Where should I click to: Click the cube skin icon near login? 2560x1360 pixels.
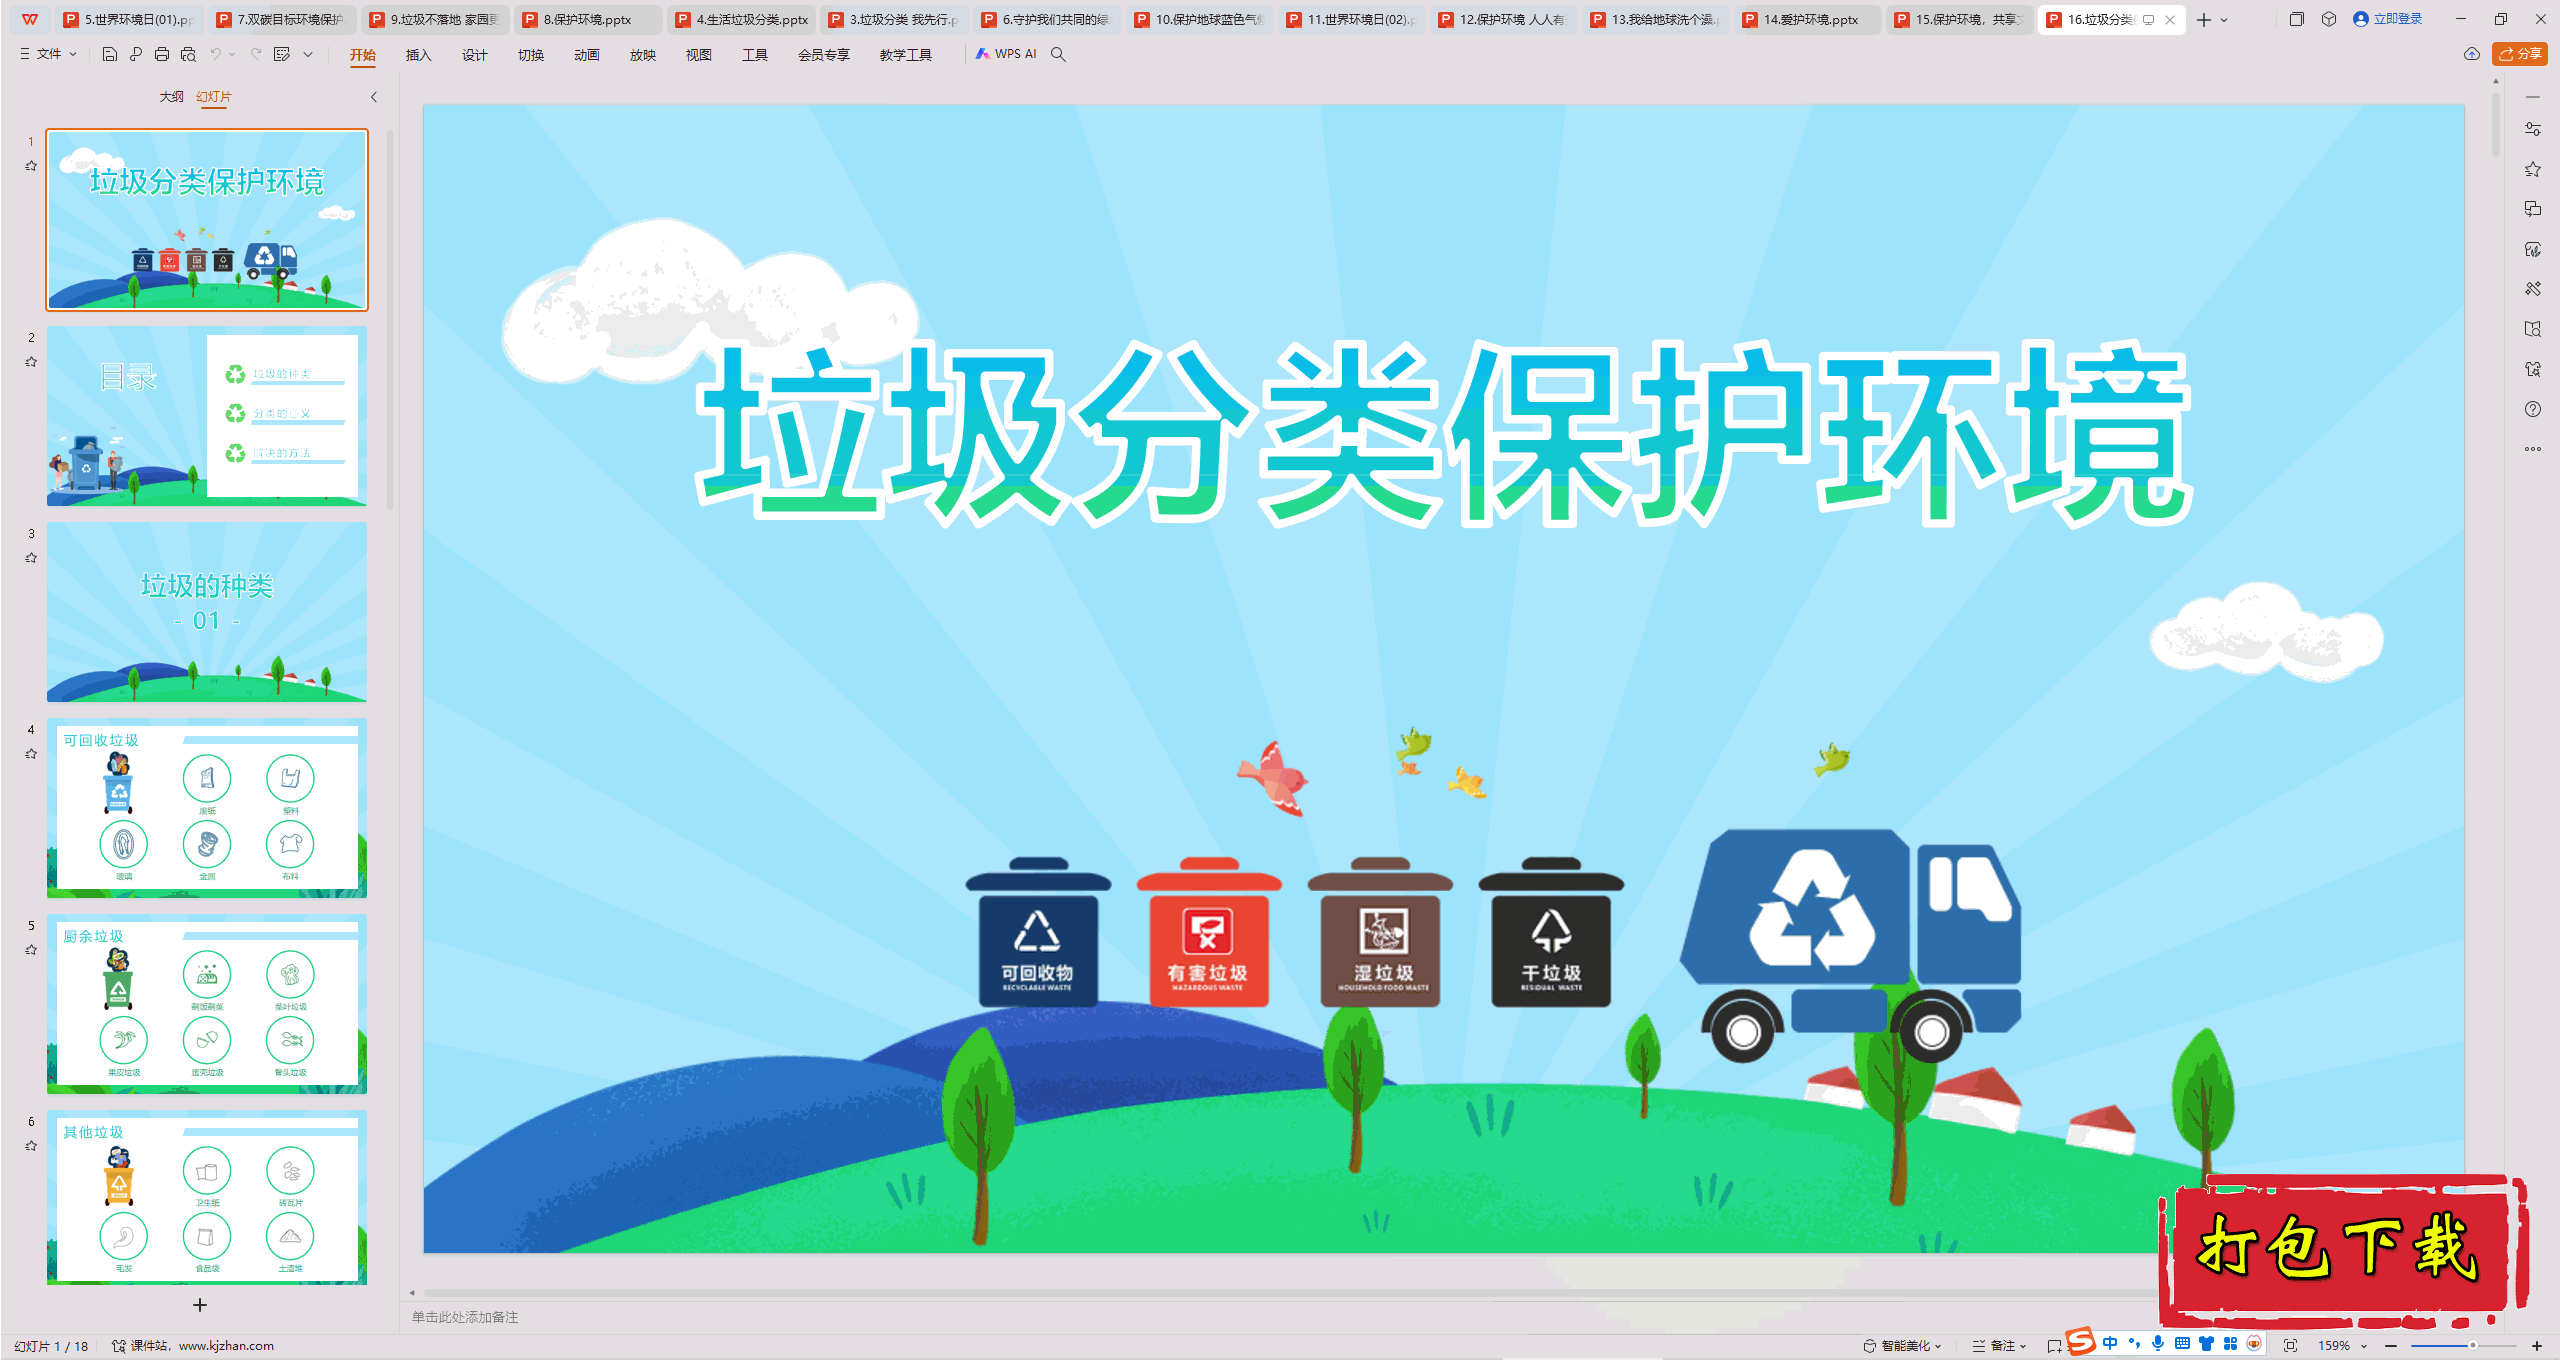(2329, 19)
